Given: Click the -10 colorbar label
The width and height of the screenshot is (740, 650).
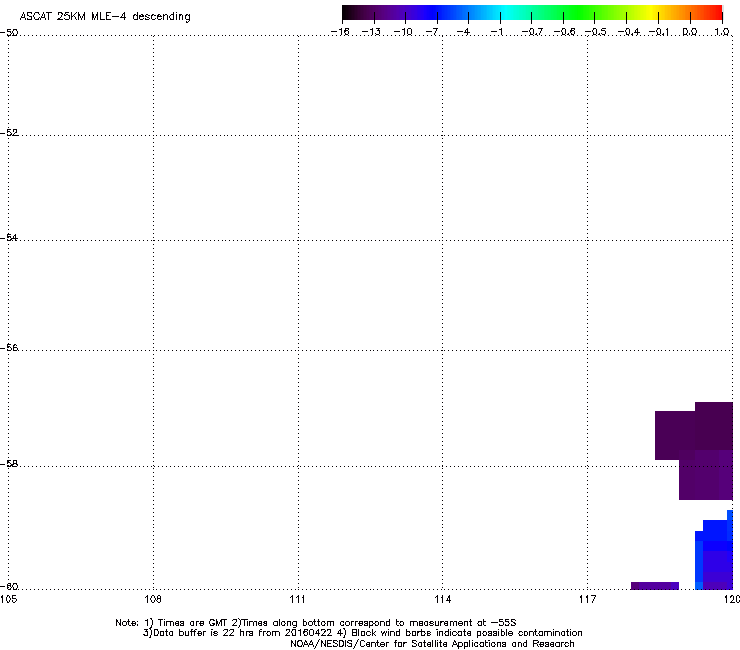Looking at the screenshot, I should pyautogui.click(x=403, y=32).
